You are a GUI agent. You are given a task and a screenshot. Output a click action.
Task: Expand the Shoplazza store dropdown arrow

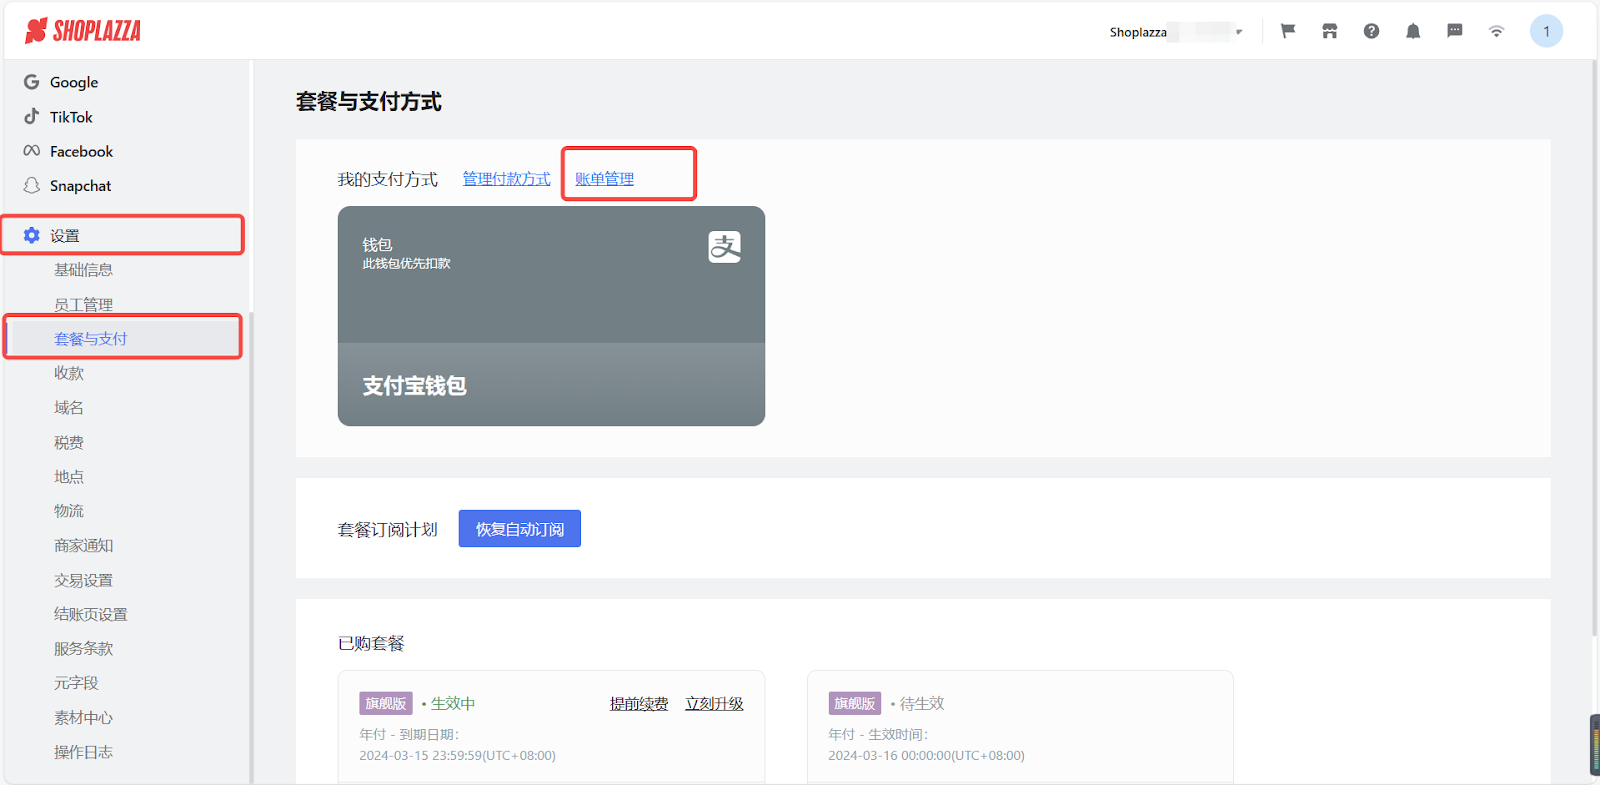[x=1239, y=32]
